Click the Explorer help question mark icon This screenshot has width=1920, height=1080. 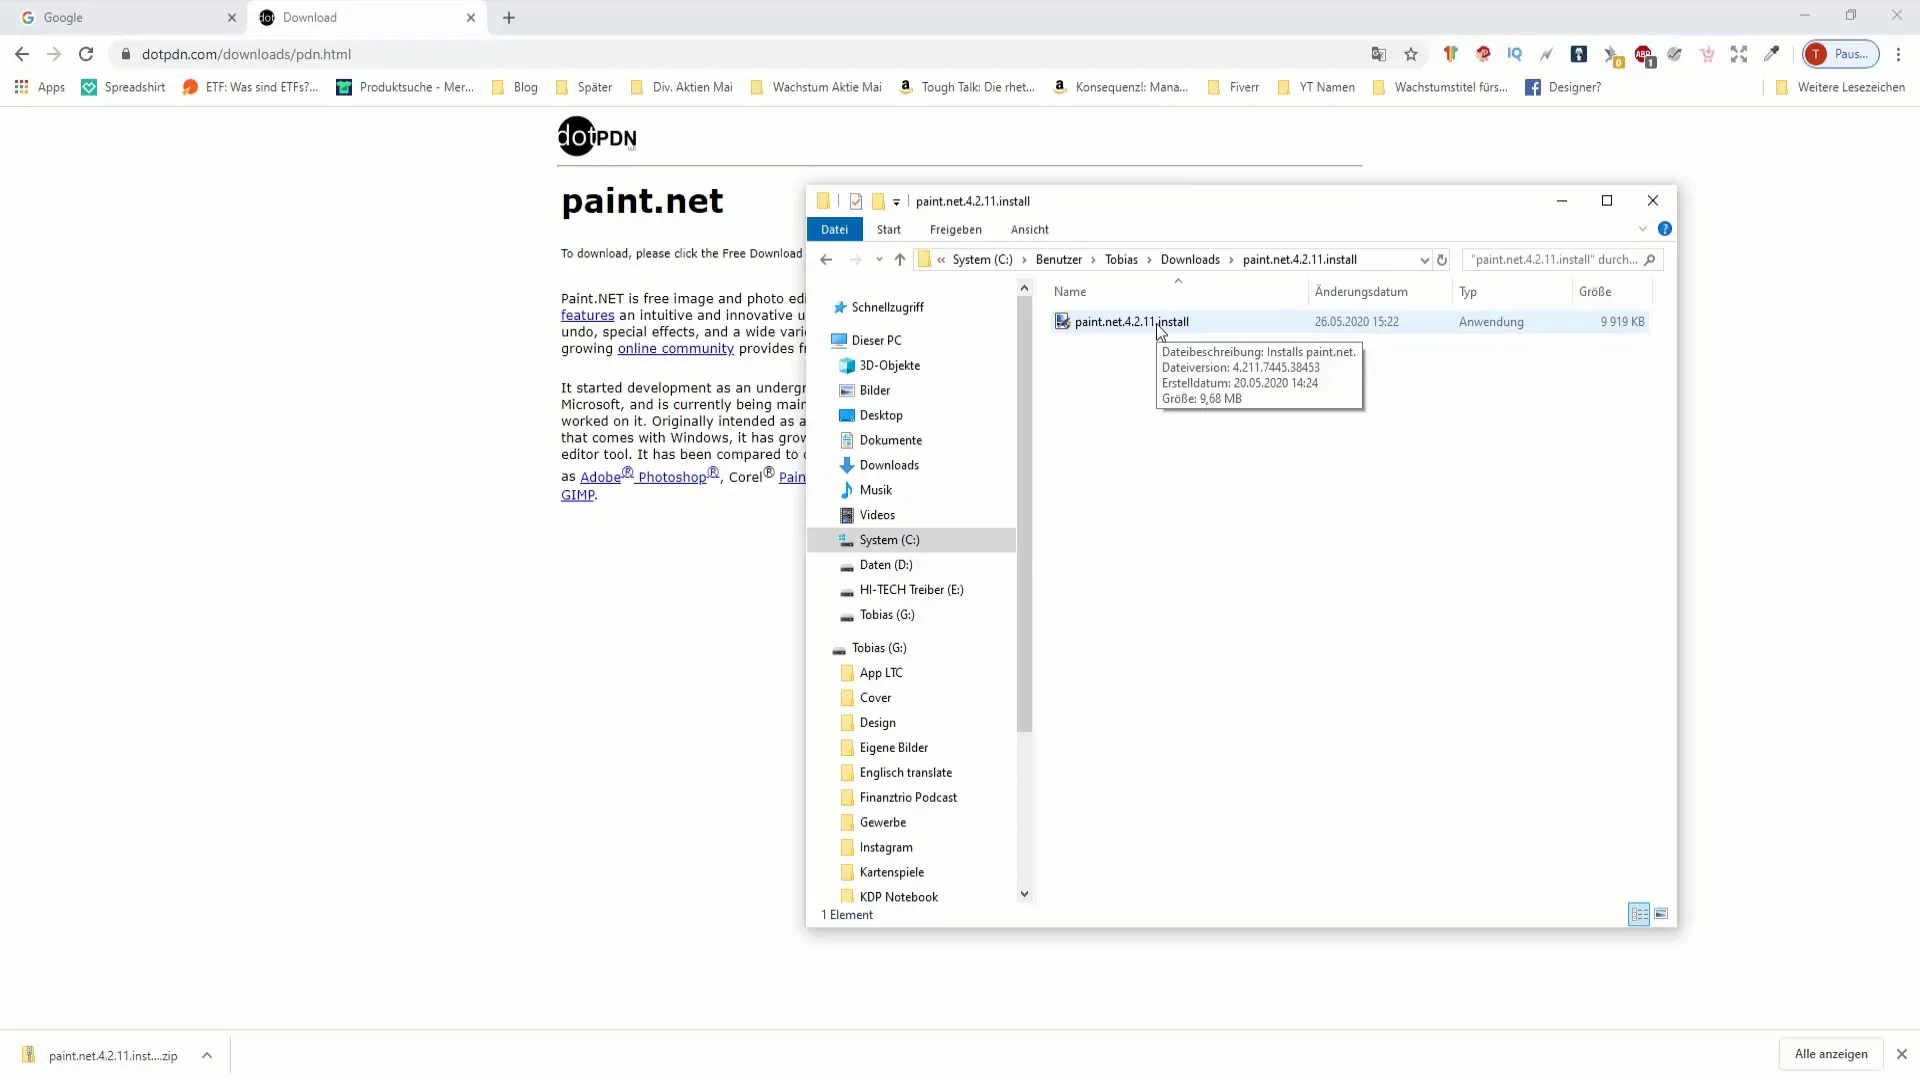coord(1665,229)
